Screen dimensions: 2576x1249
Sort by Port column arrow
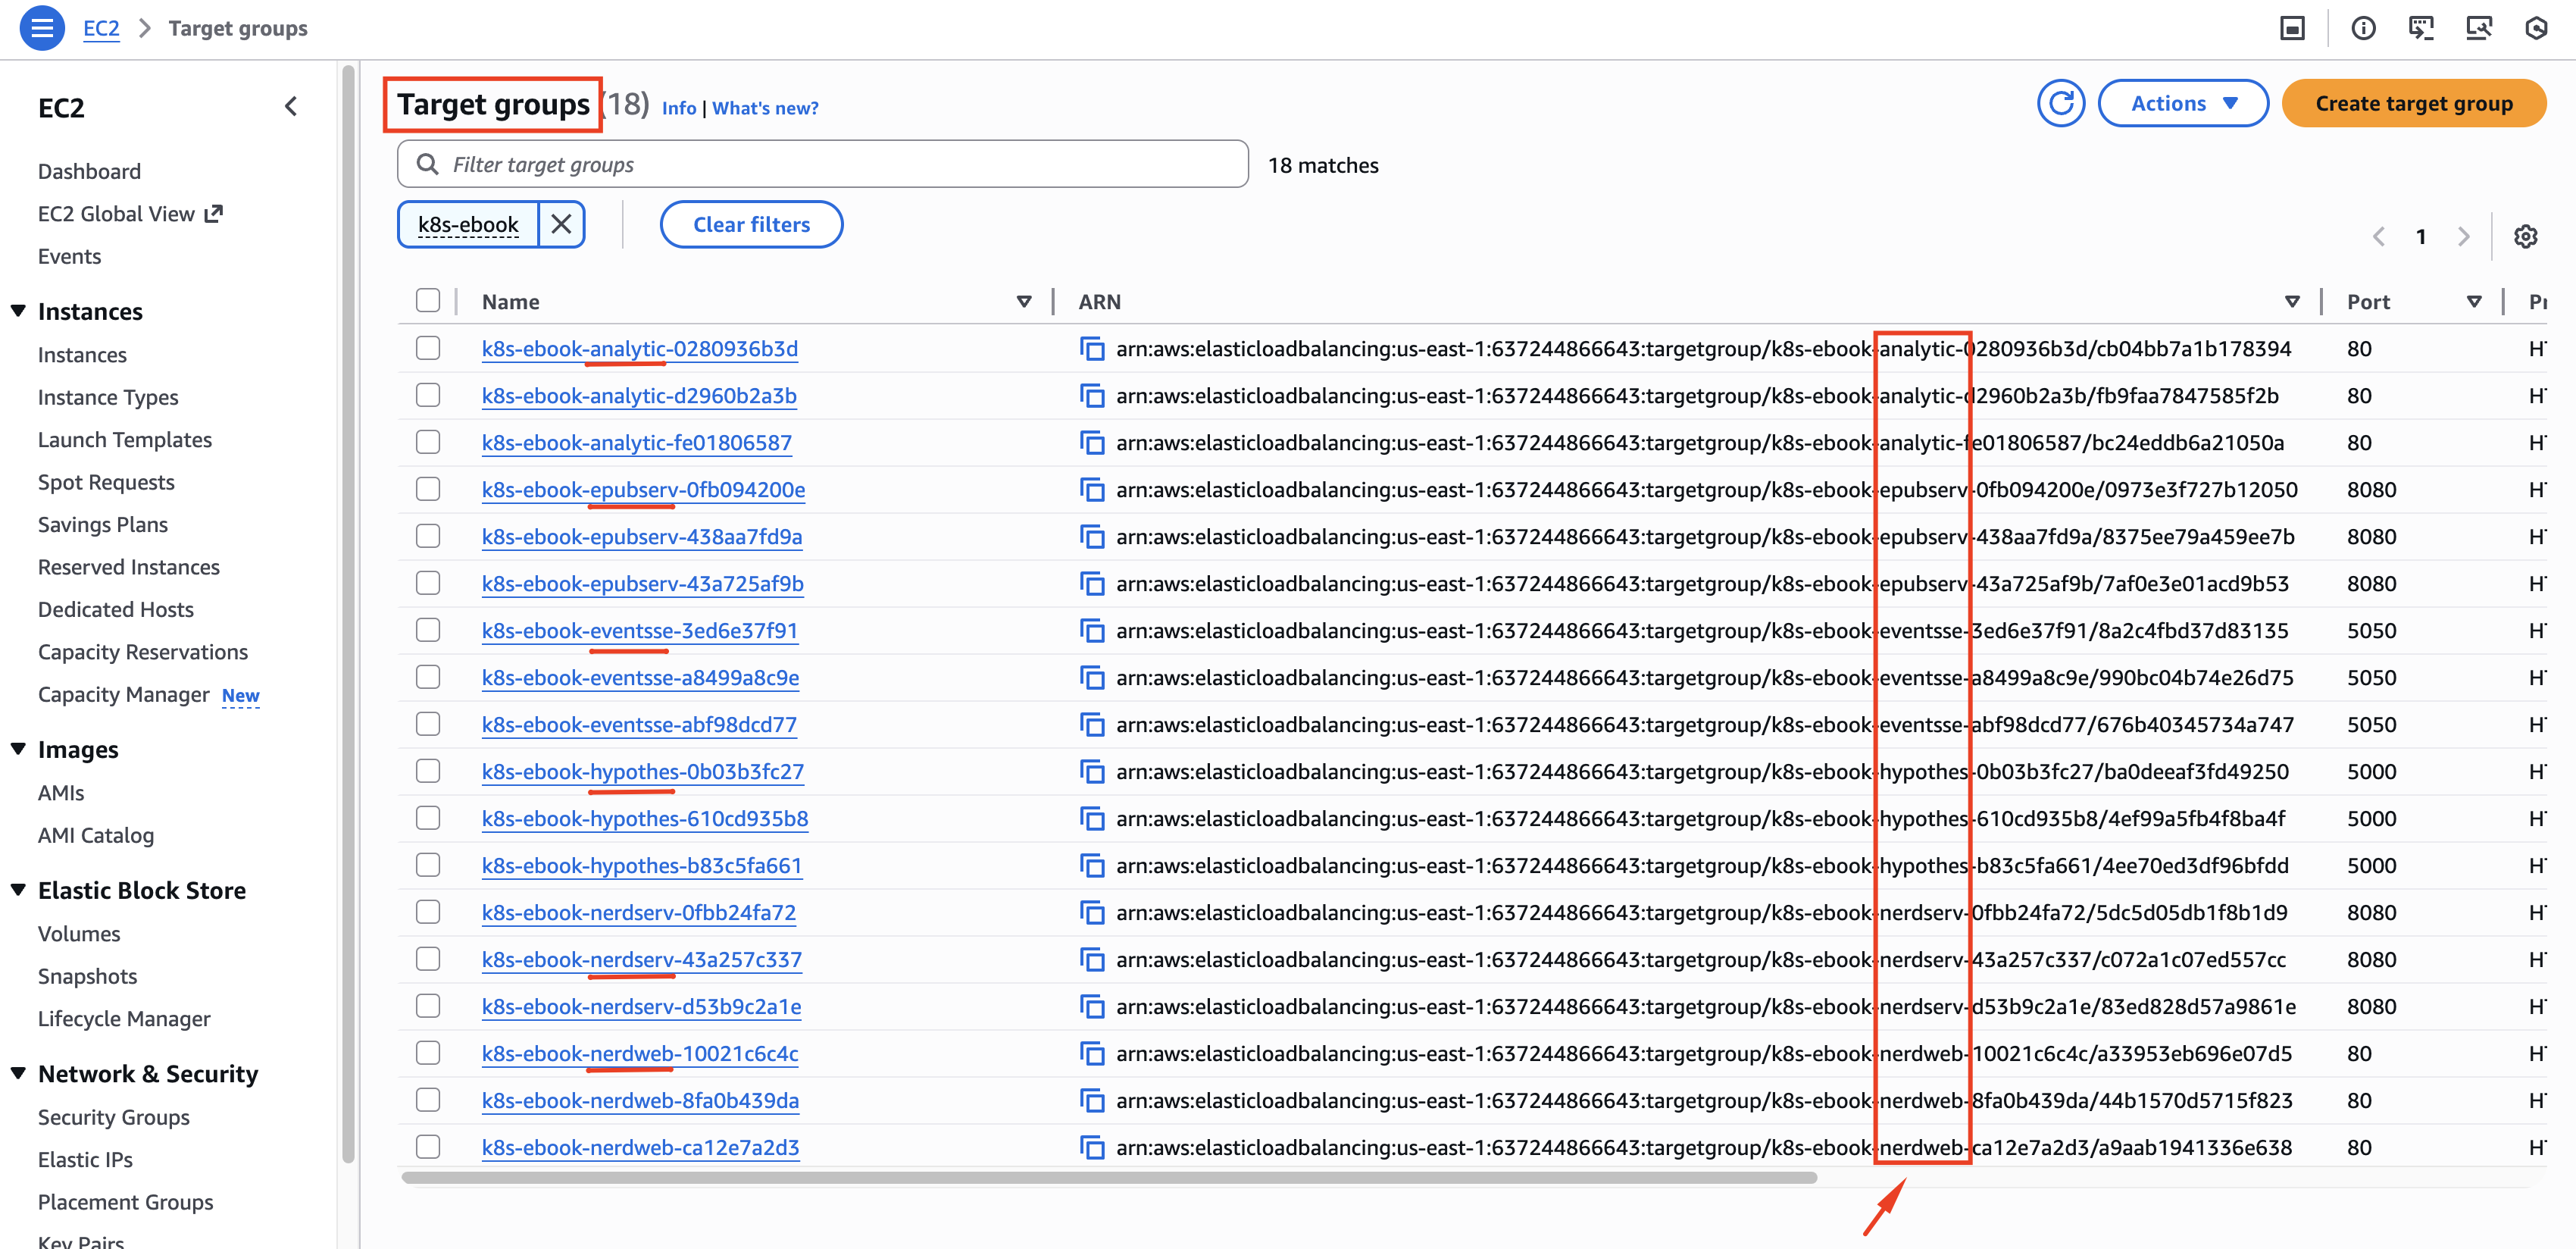pyautogui.click(x=2474, y=302)
